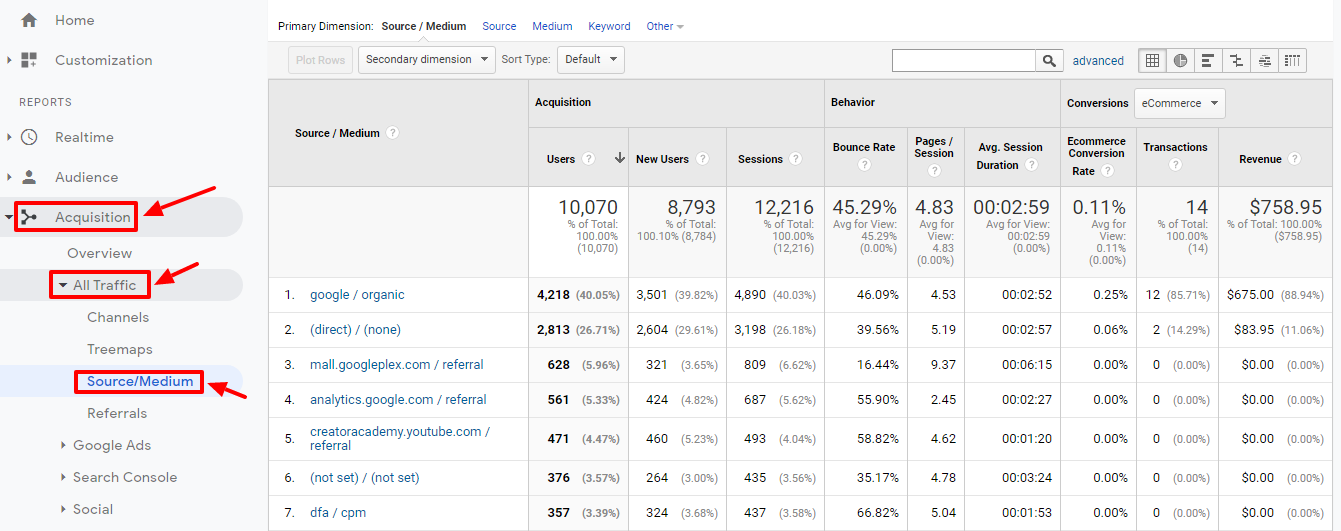The height and width of the screenshot is (531, 1341).
Task: Click the advanced filter link
Action: (x=1098, y=61)
